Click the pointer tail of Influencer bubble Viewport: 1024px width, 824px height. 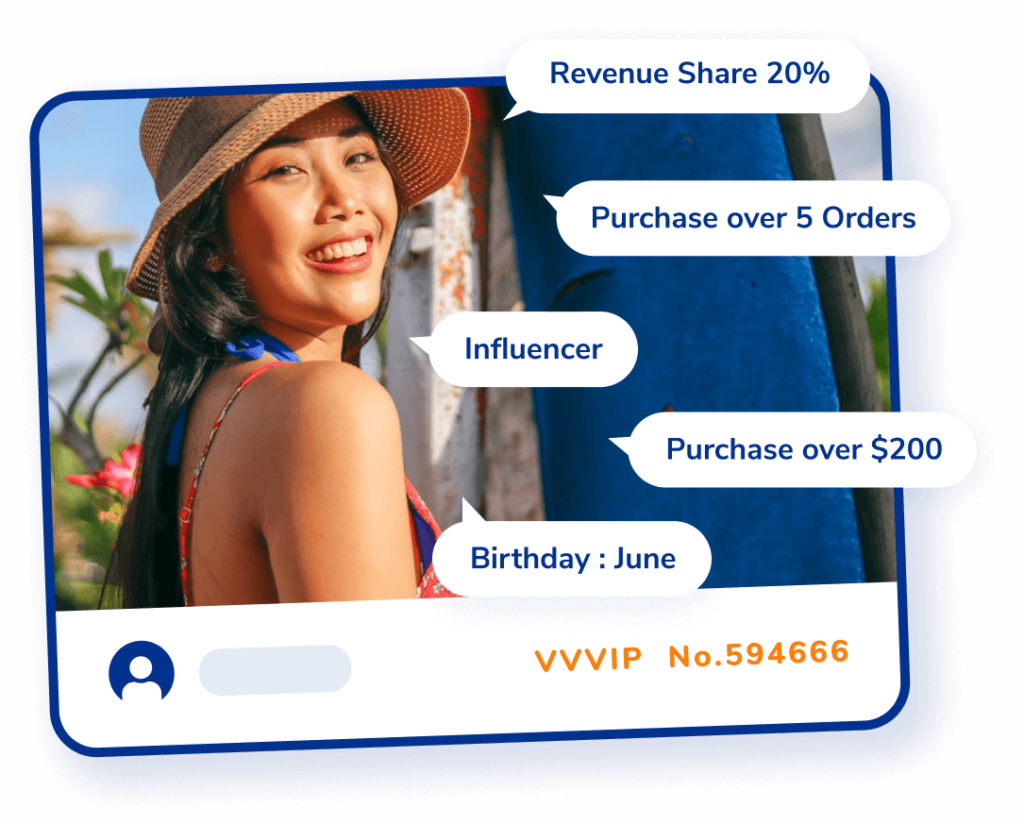[x=421, y=345]
